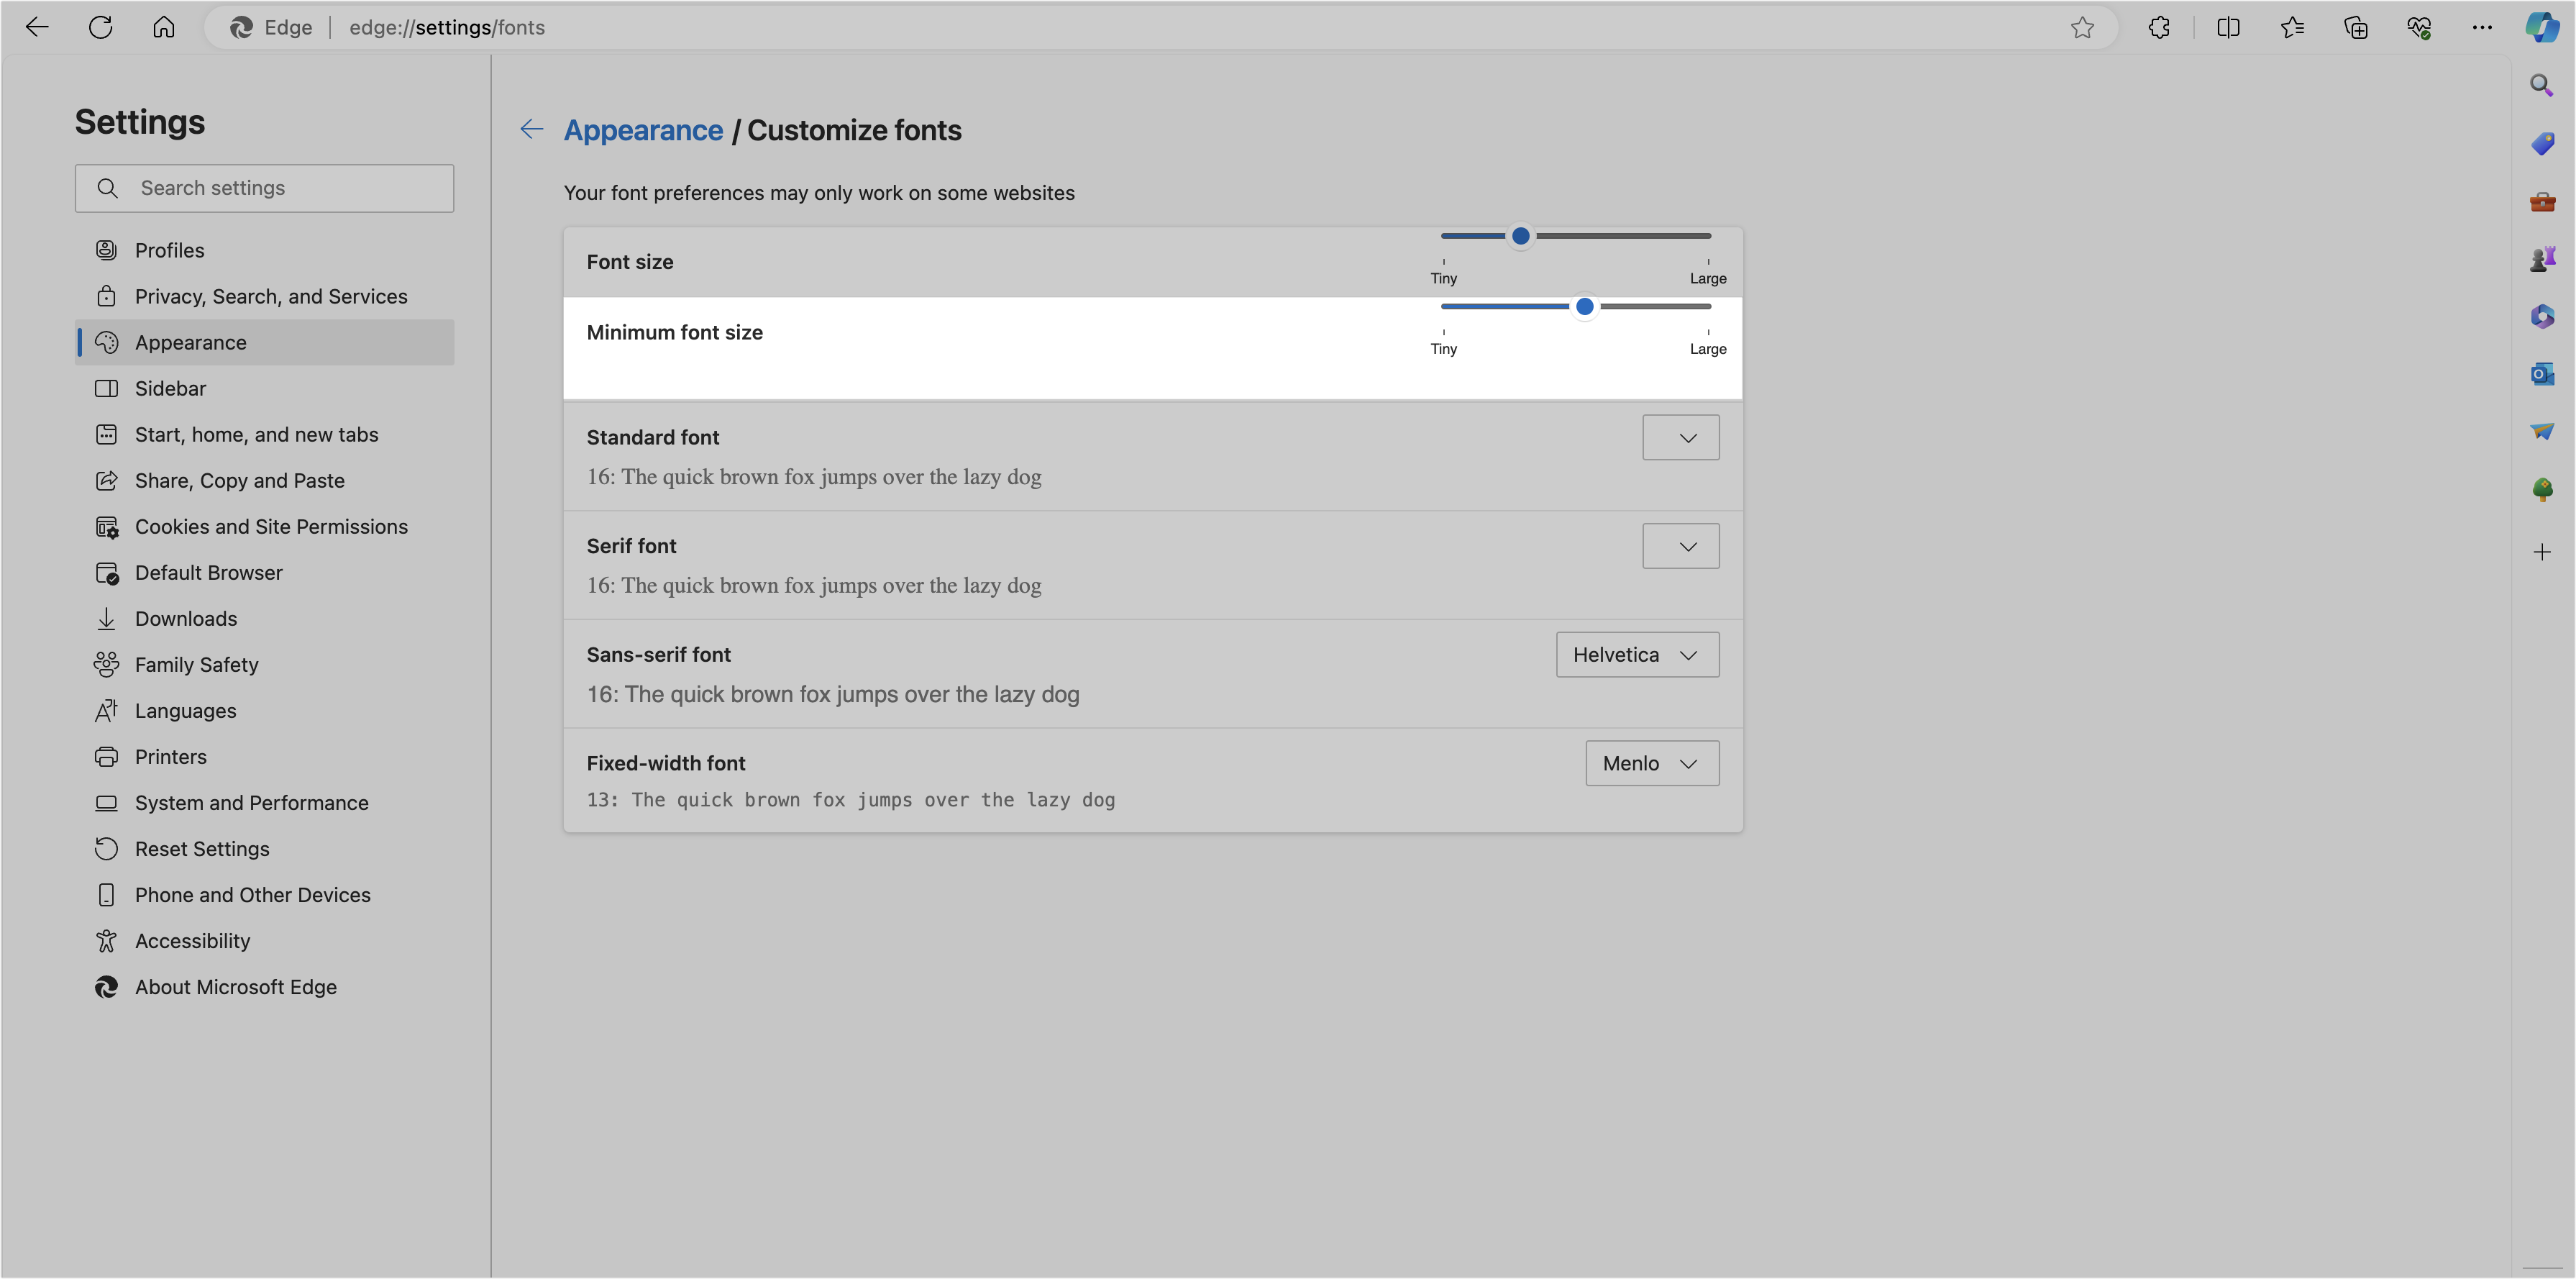The height and width of the screenshot is (1279, 2576).
Task: Add a new app to the sidebar
Action: 2541,551
